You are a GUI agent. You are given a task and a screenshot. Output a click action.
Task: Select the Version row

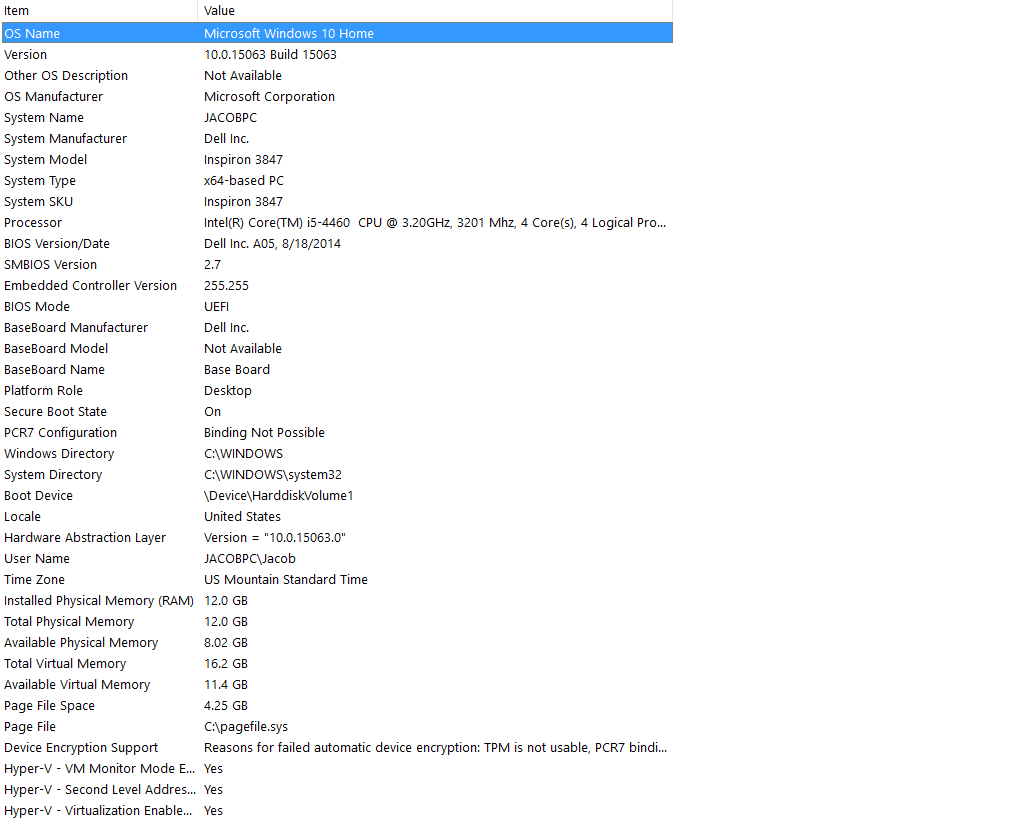click(337, 55)
